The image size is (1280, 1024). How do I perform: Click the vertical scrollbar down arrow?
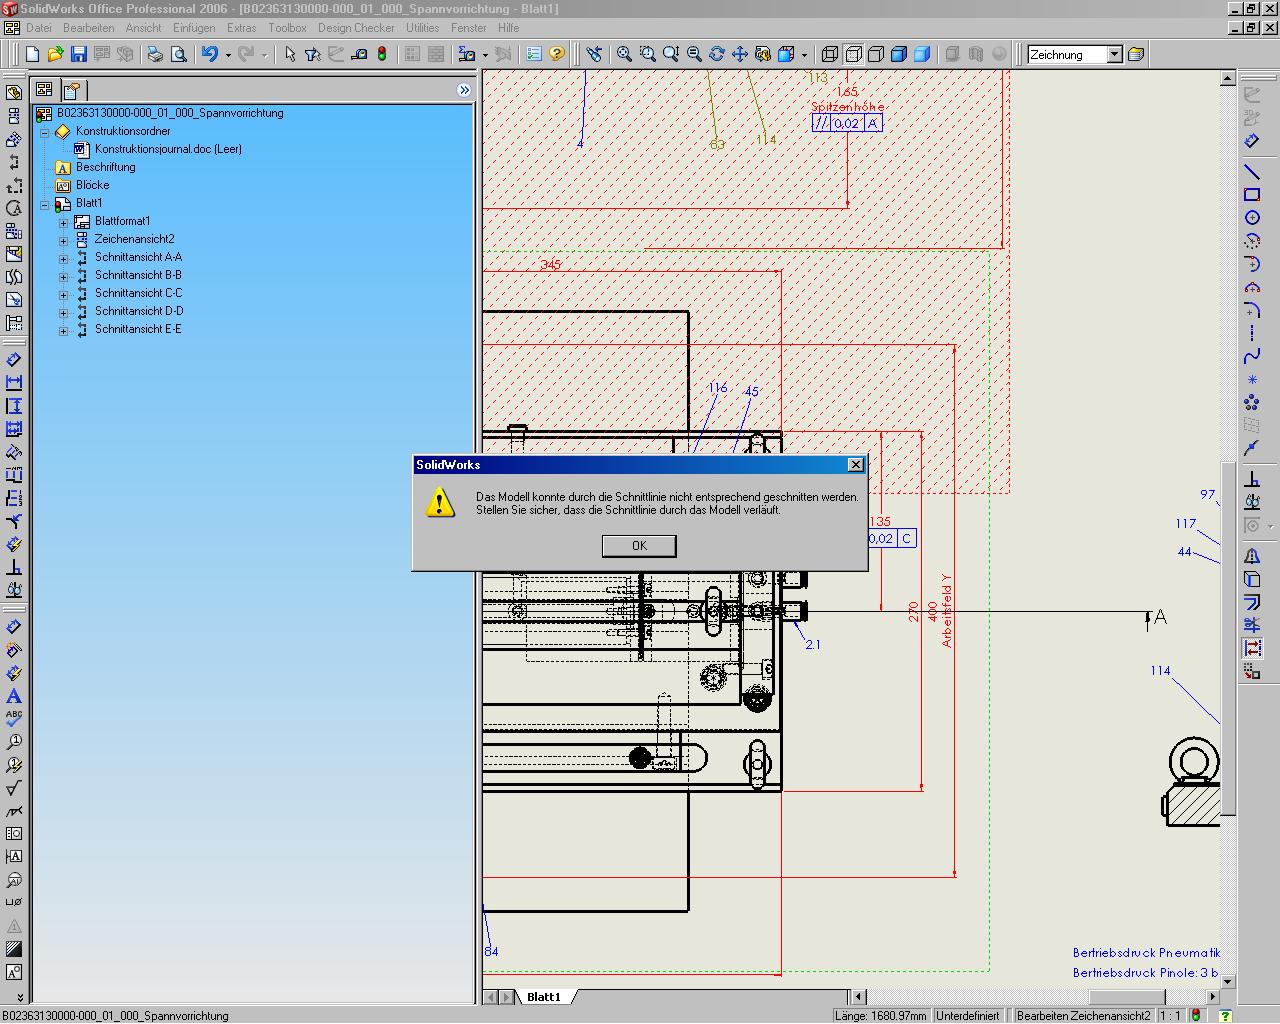(x=1228, y=981)
